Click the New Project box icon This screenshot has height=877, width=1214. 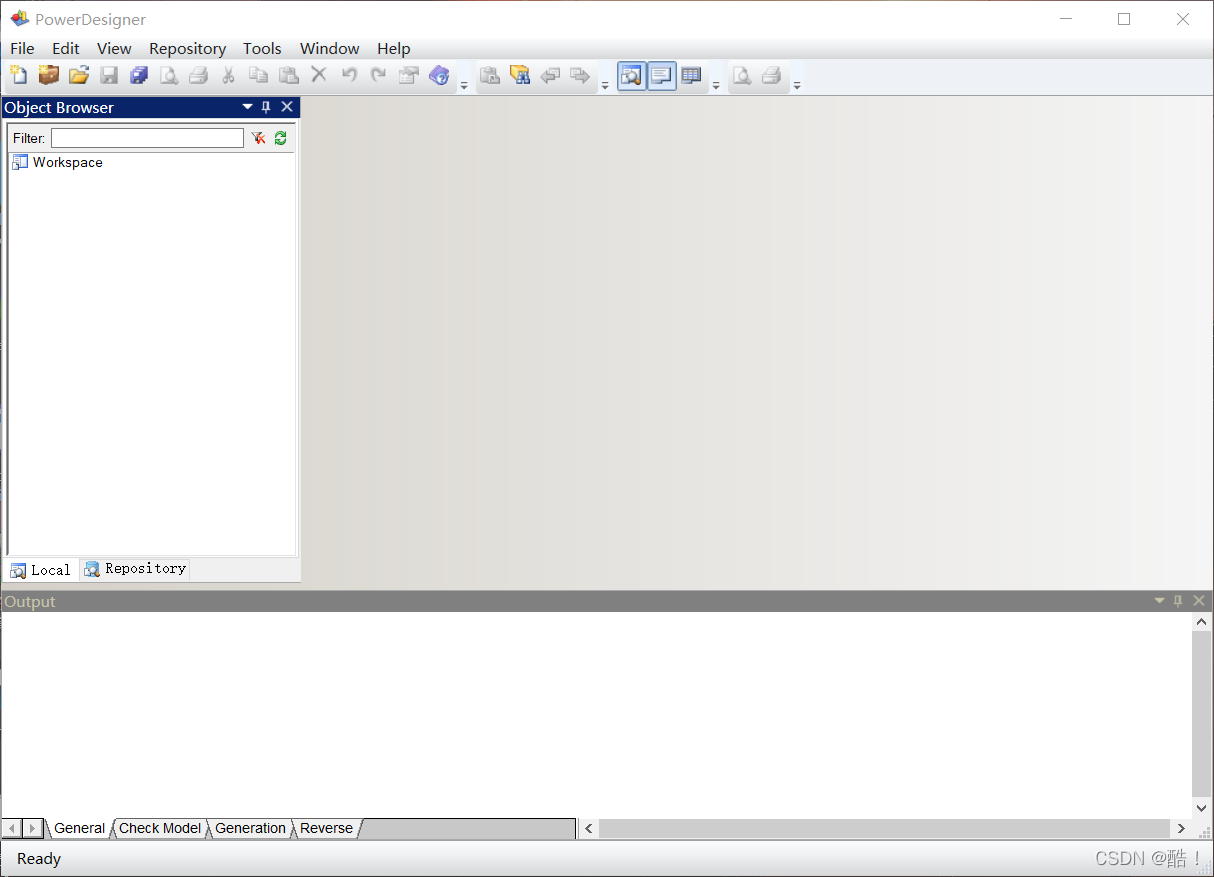coord(48,75)
